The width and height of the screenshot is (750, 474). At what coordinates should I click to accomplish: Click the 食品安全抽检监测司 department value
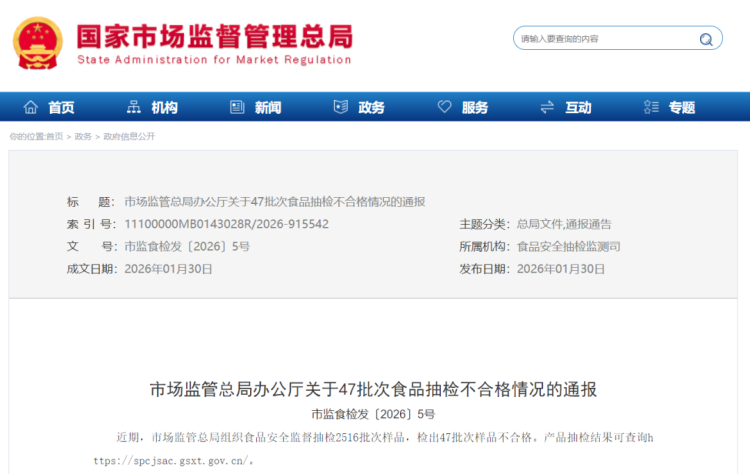click(568, 246)
